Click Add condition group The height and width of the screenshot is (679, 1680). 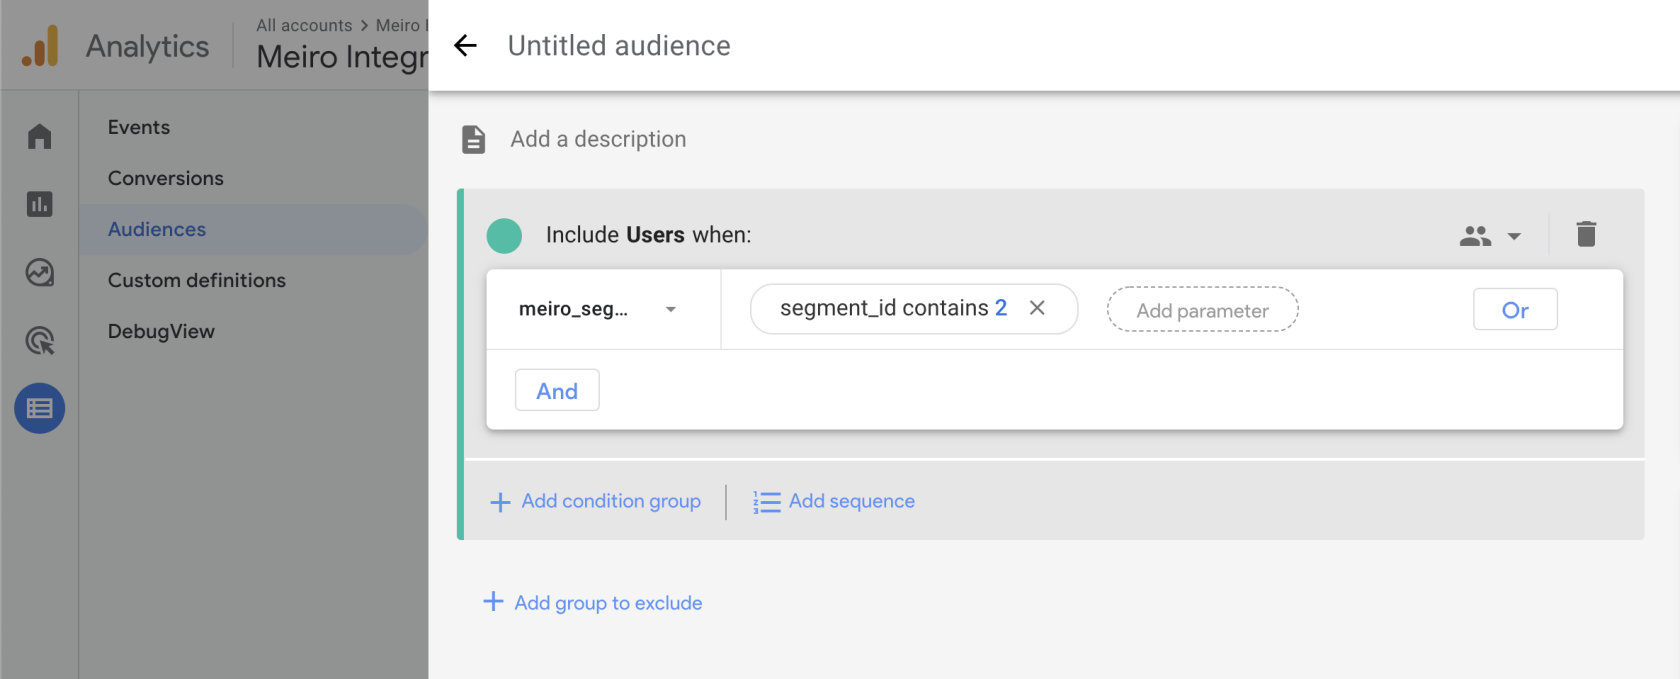[x=596, y=501]
